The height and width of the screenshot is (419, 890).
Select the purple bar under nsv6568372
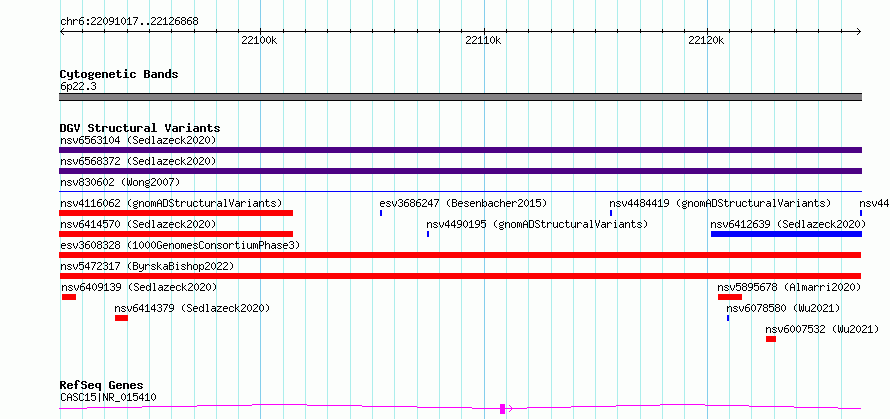[x=460, y=171]
